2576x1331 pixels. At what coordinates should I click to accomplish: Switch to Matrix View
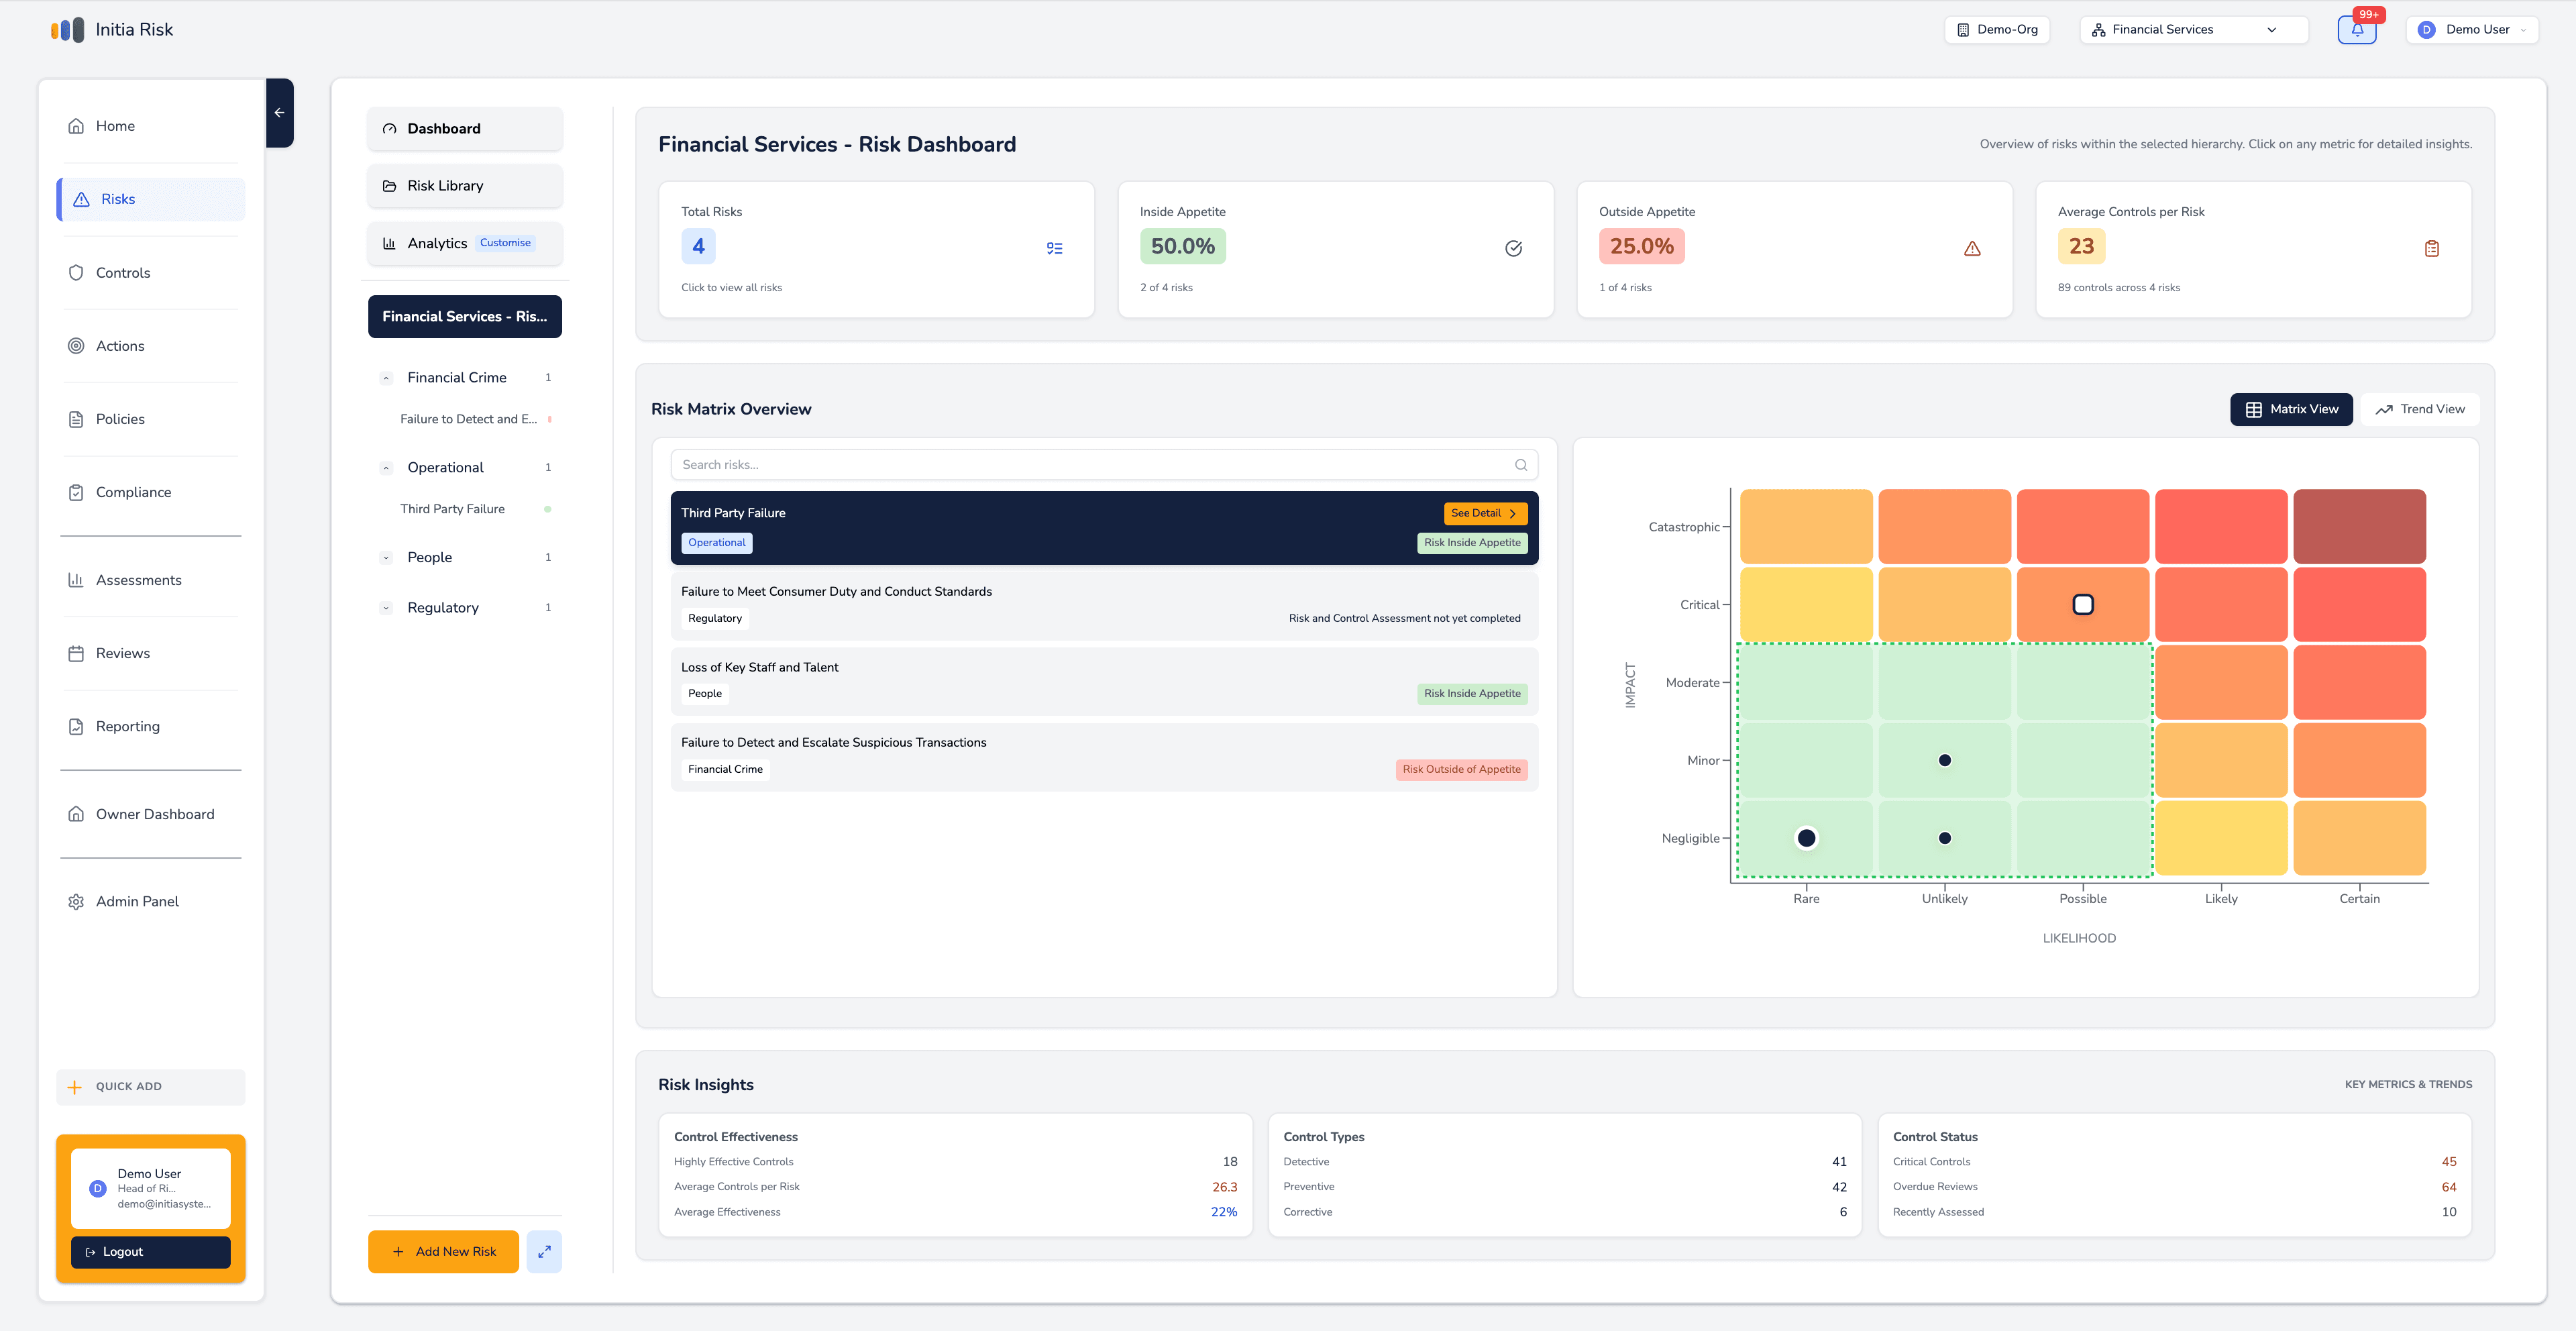tap(2291, 409)
